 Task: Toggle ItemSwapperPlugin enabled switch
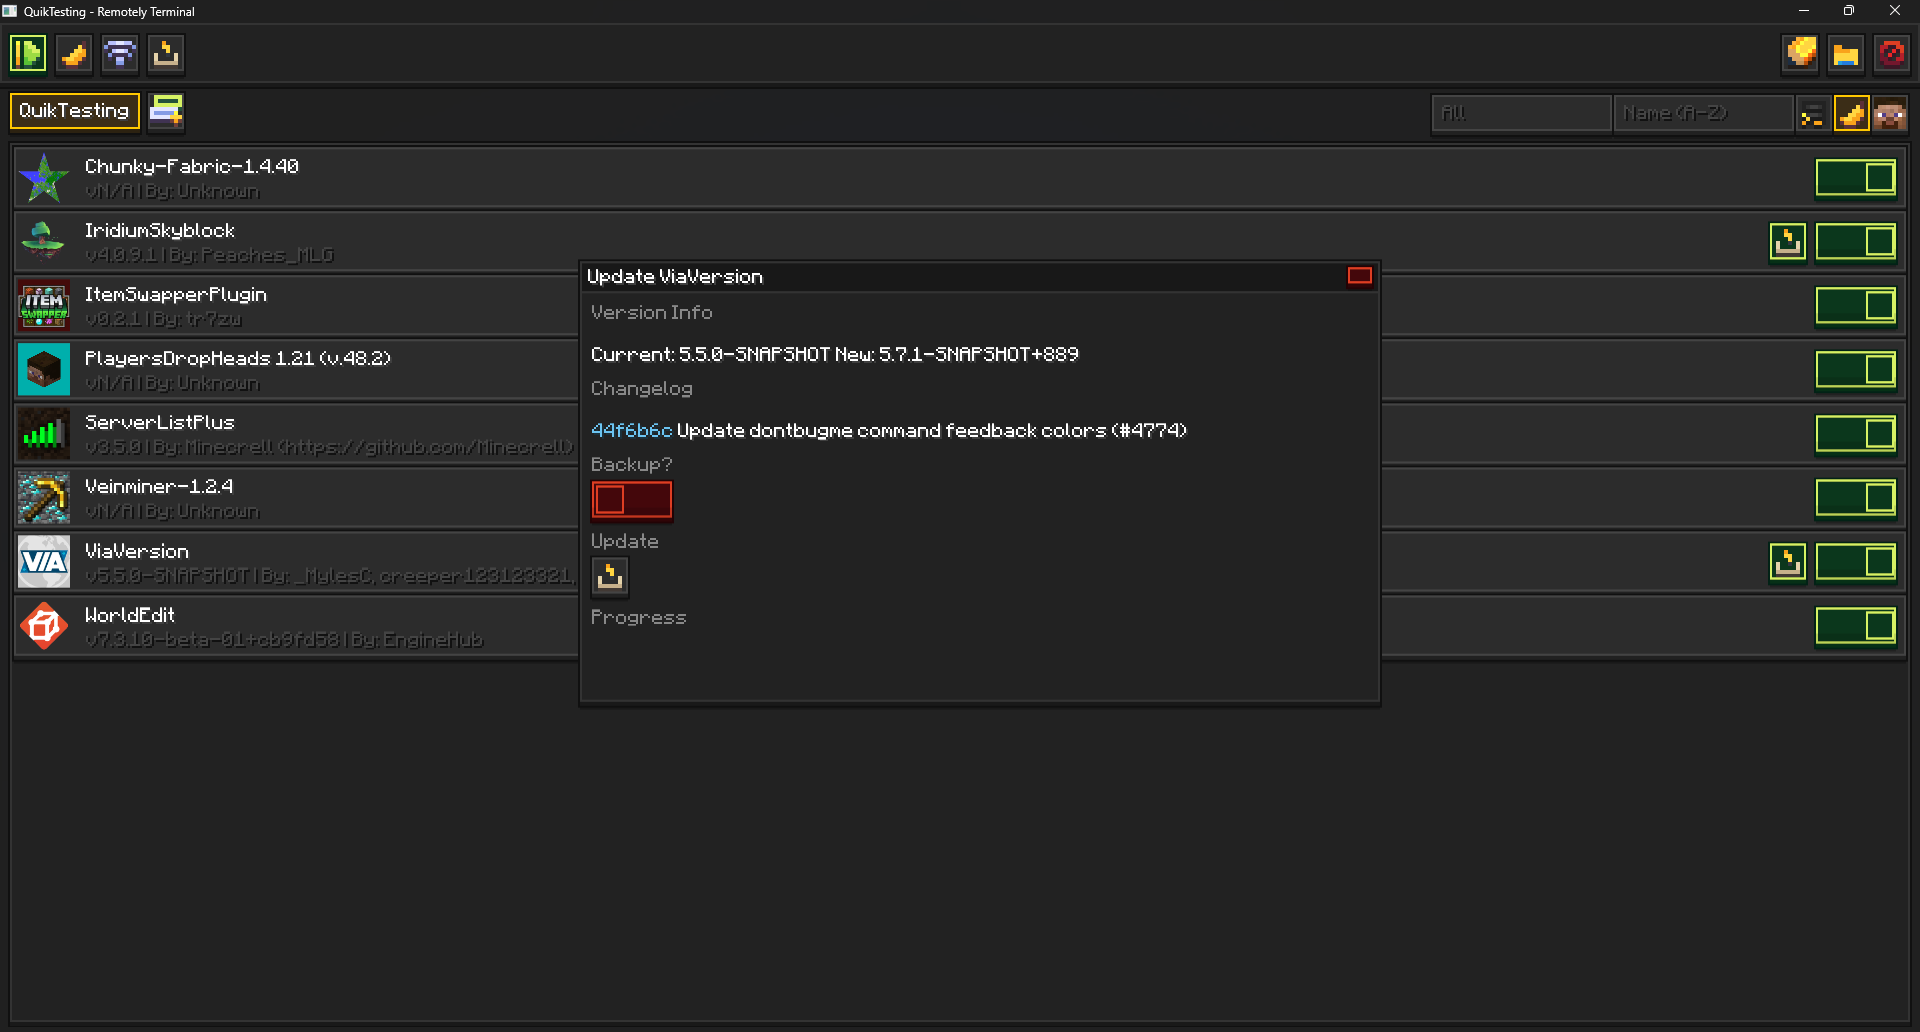tap(1856, 306)
